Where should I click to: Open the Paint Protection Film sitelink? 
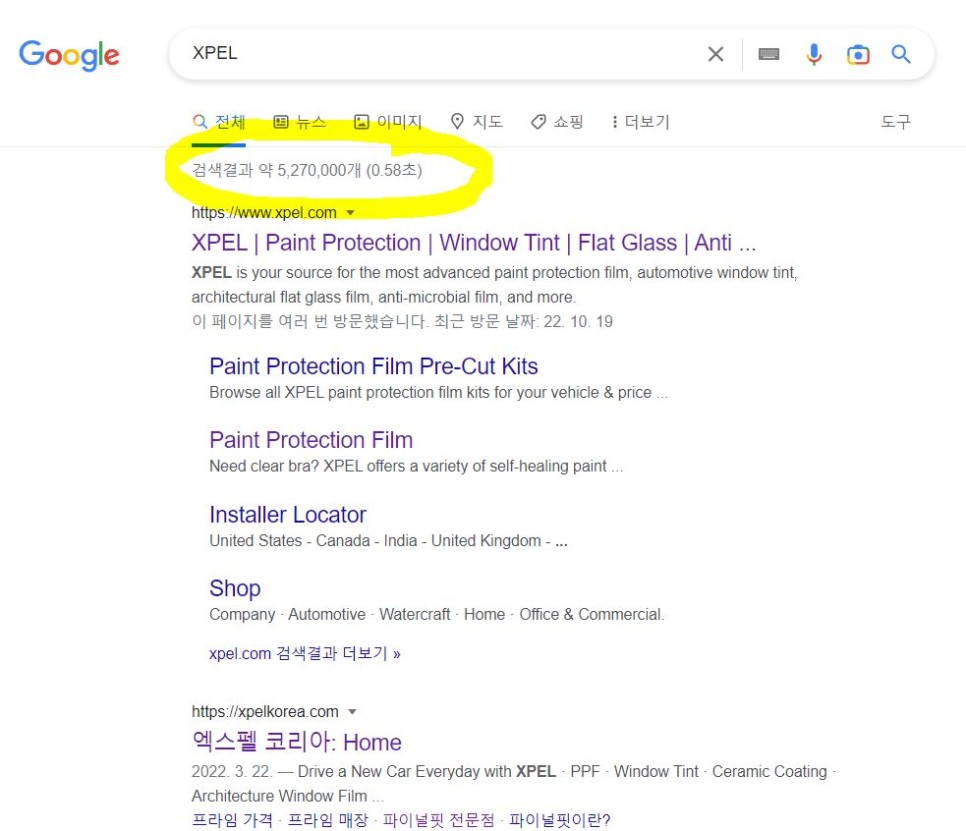coord(311,440)
